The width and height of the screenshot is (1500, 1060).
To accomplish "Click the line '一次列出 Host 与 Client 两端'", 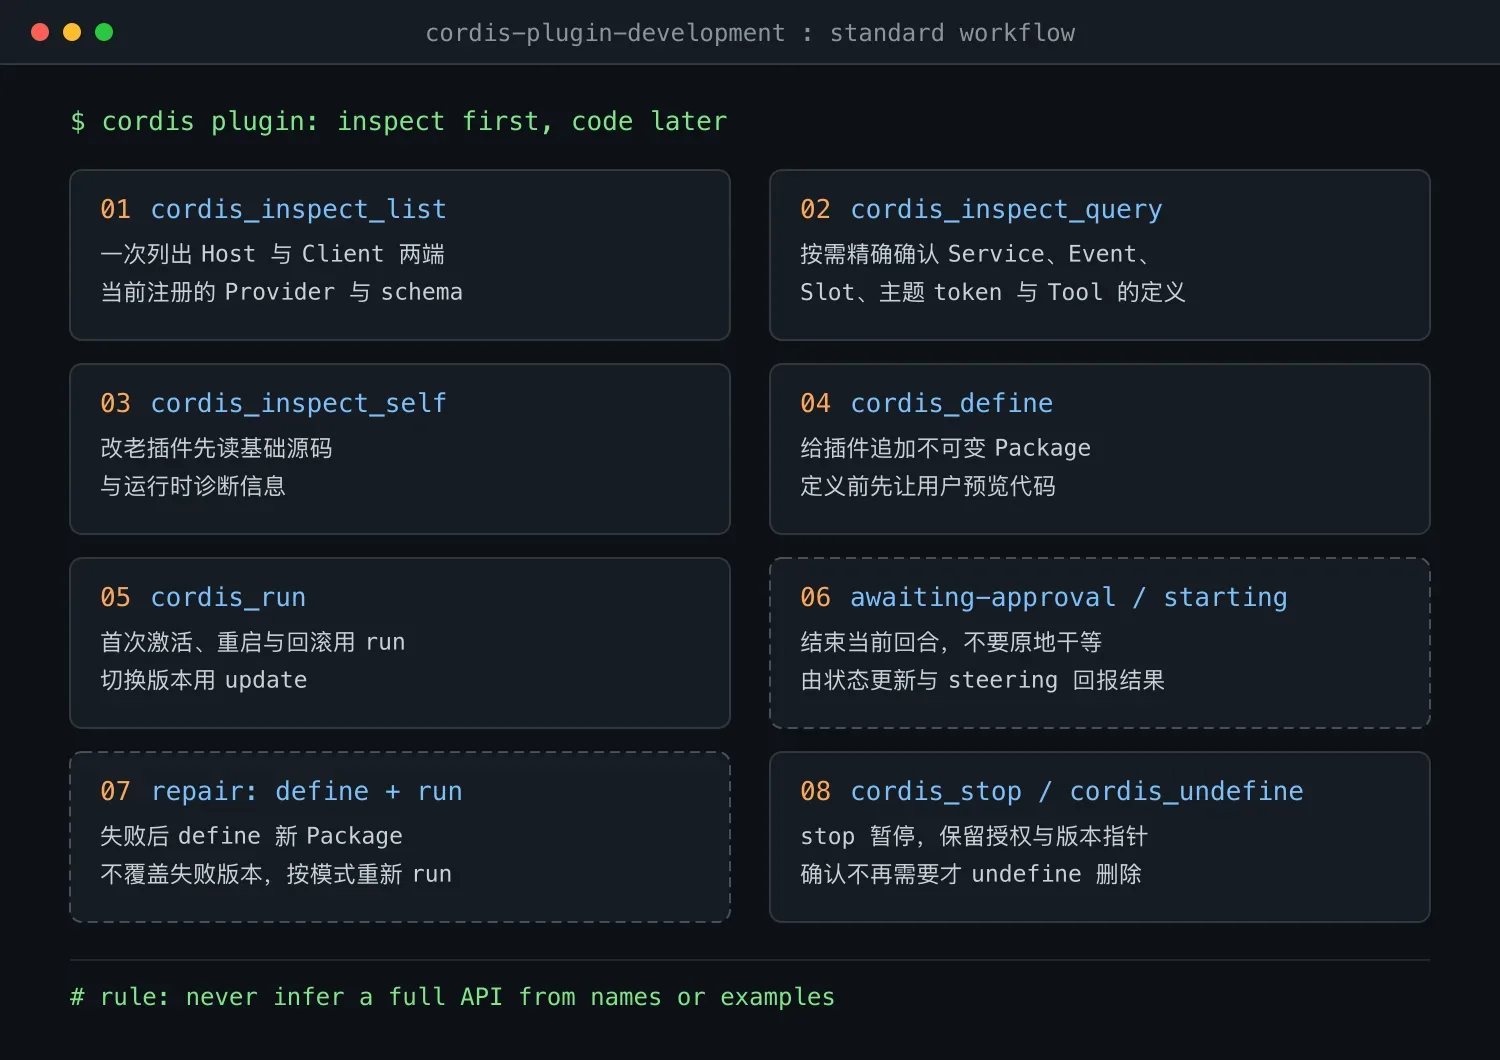I will 273,254.
